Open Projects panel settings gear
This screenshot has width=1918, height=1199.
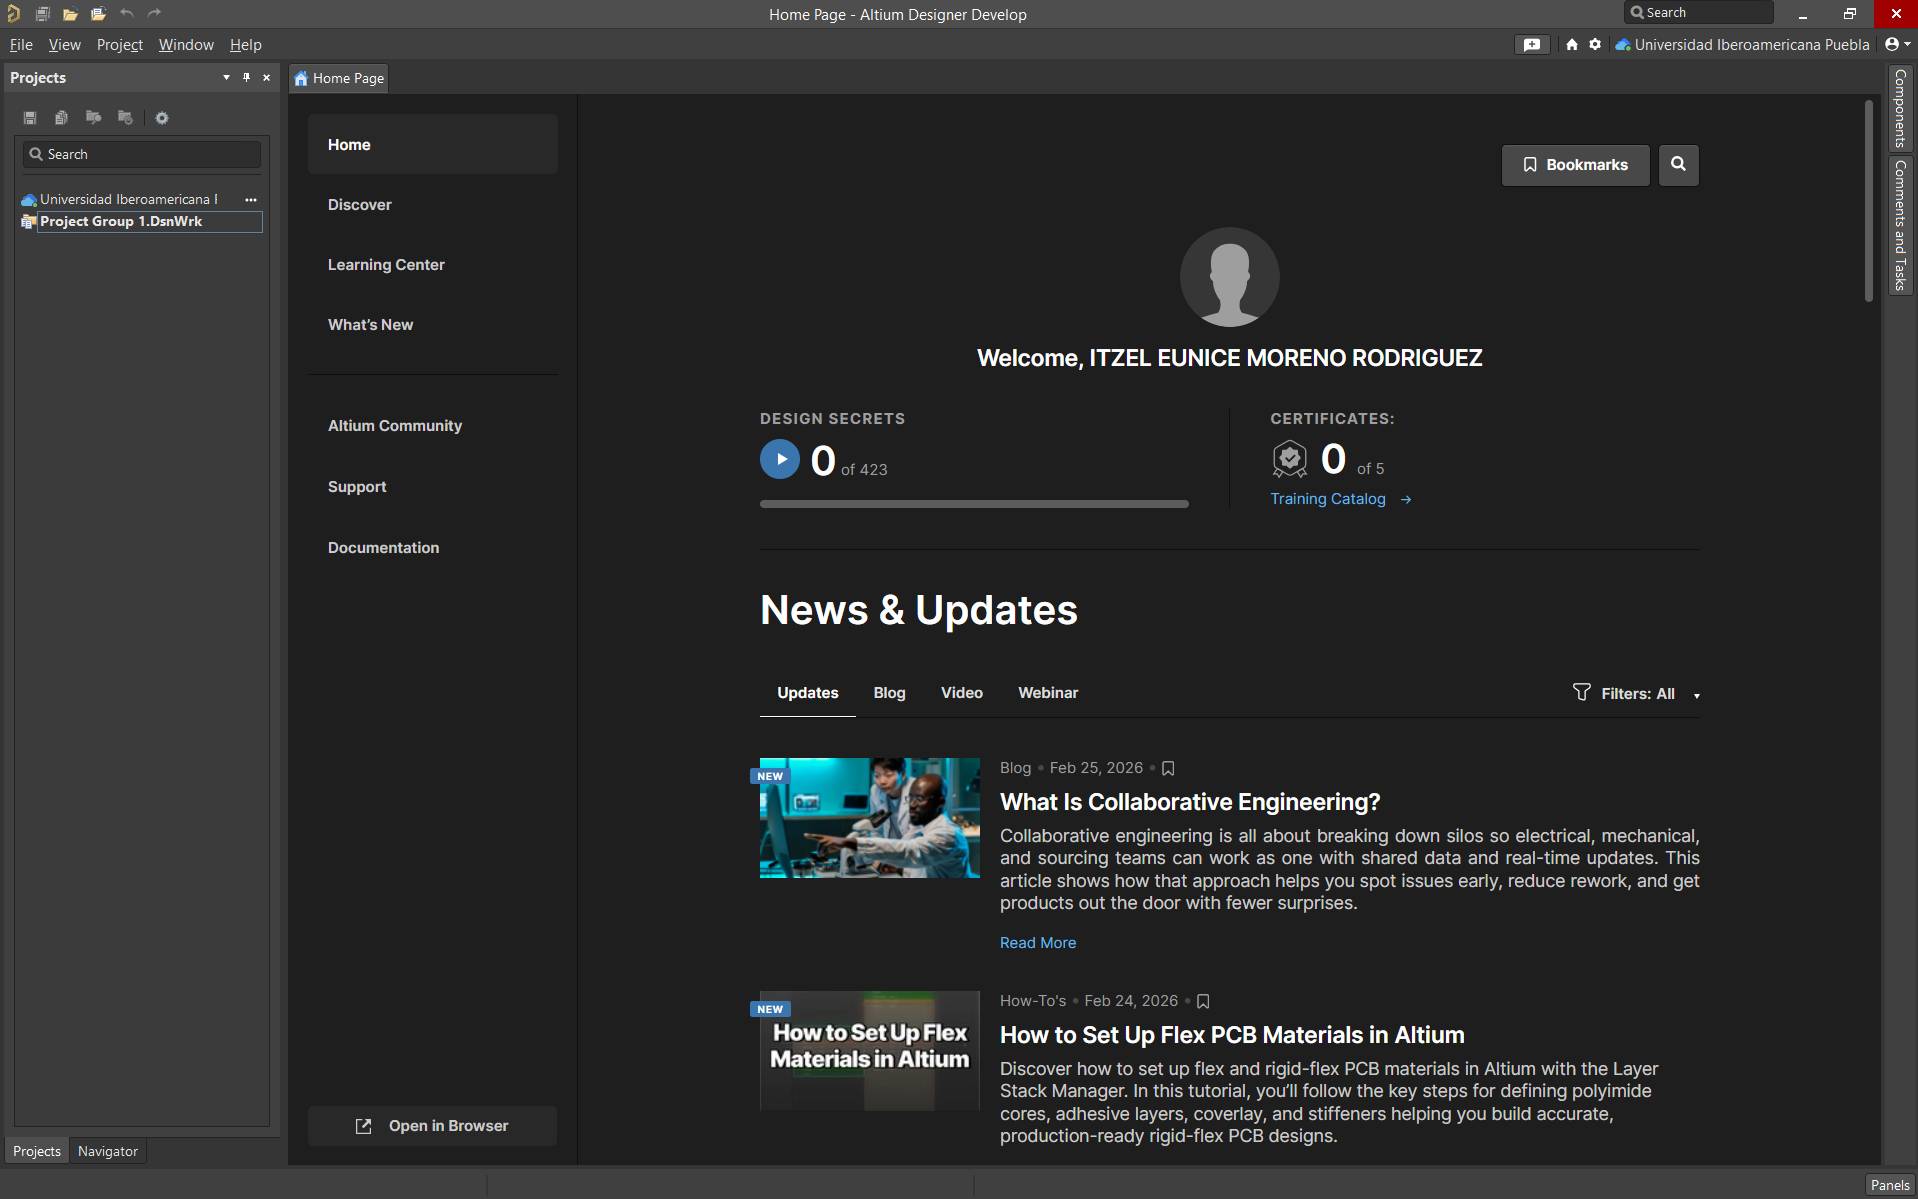[162, 118]
